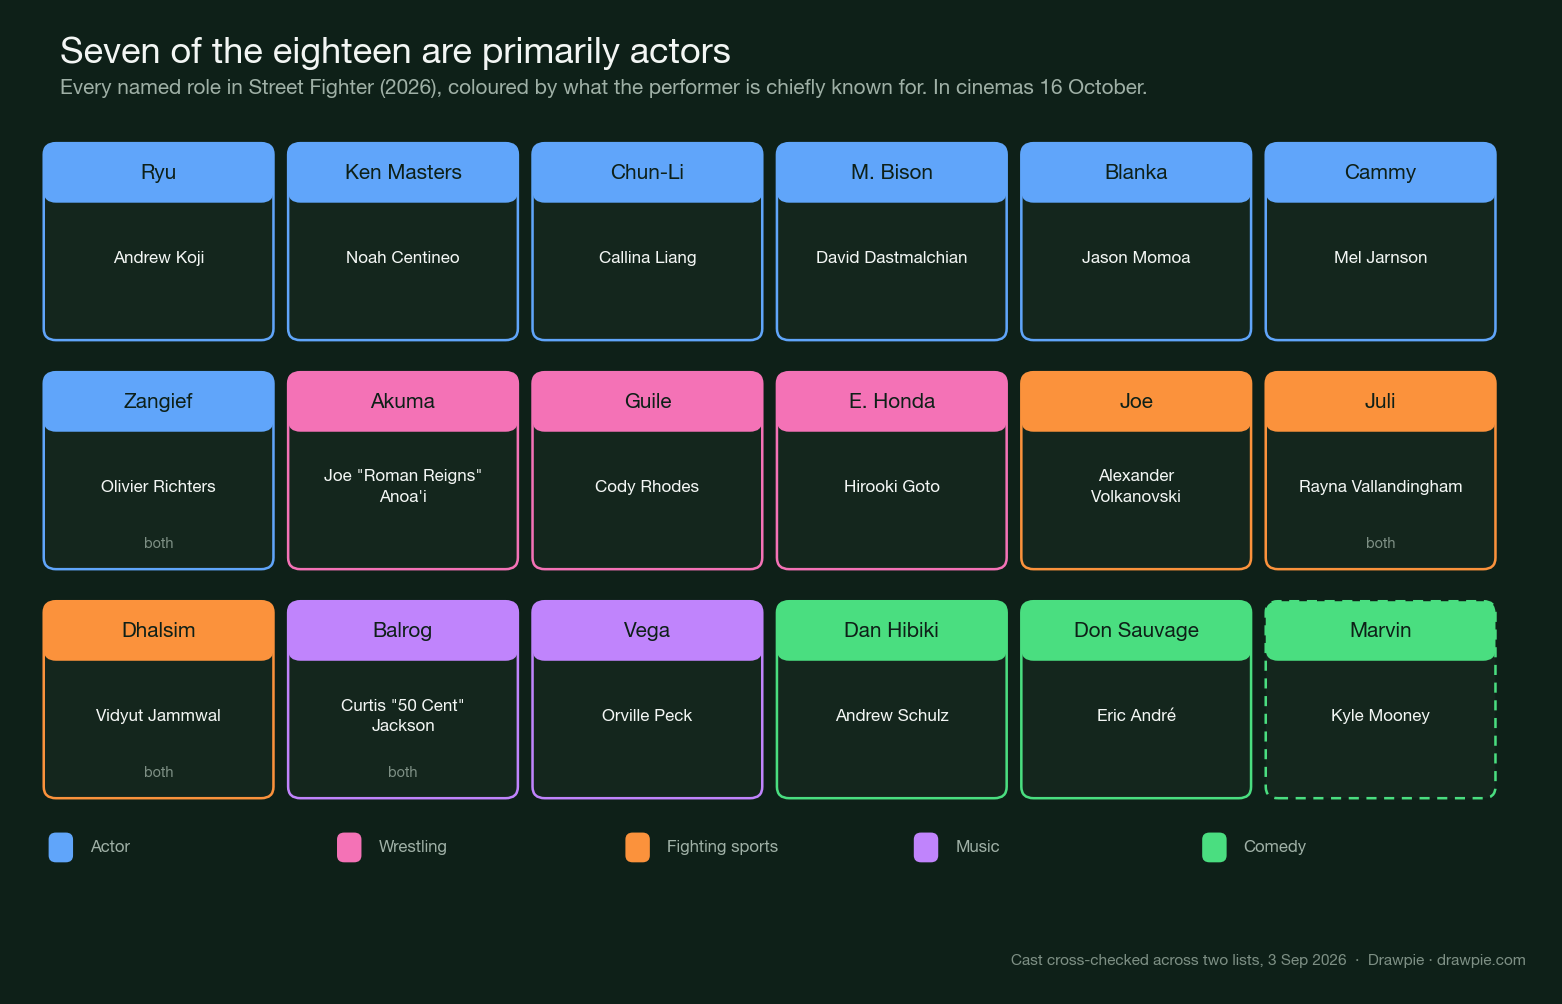Select the 'Music' legend label
Image resolution: width=1562 pixels, height=1004 pixels.
977,847
